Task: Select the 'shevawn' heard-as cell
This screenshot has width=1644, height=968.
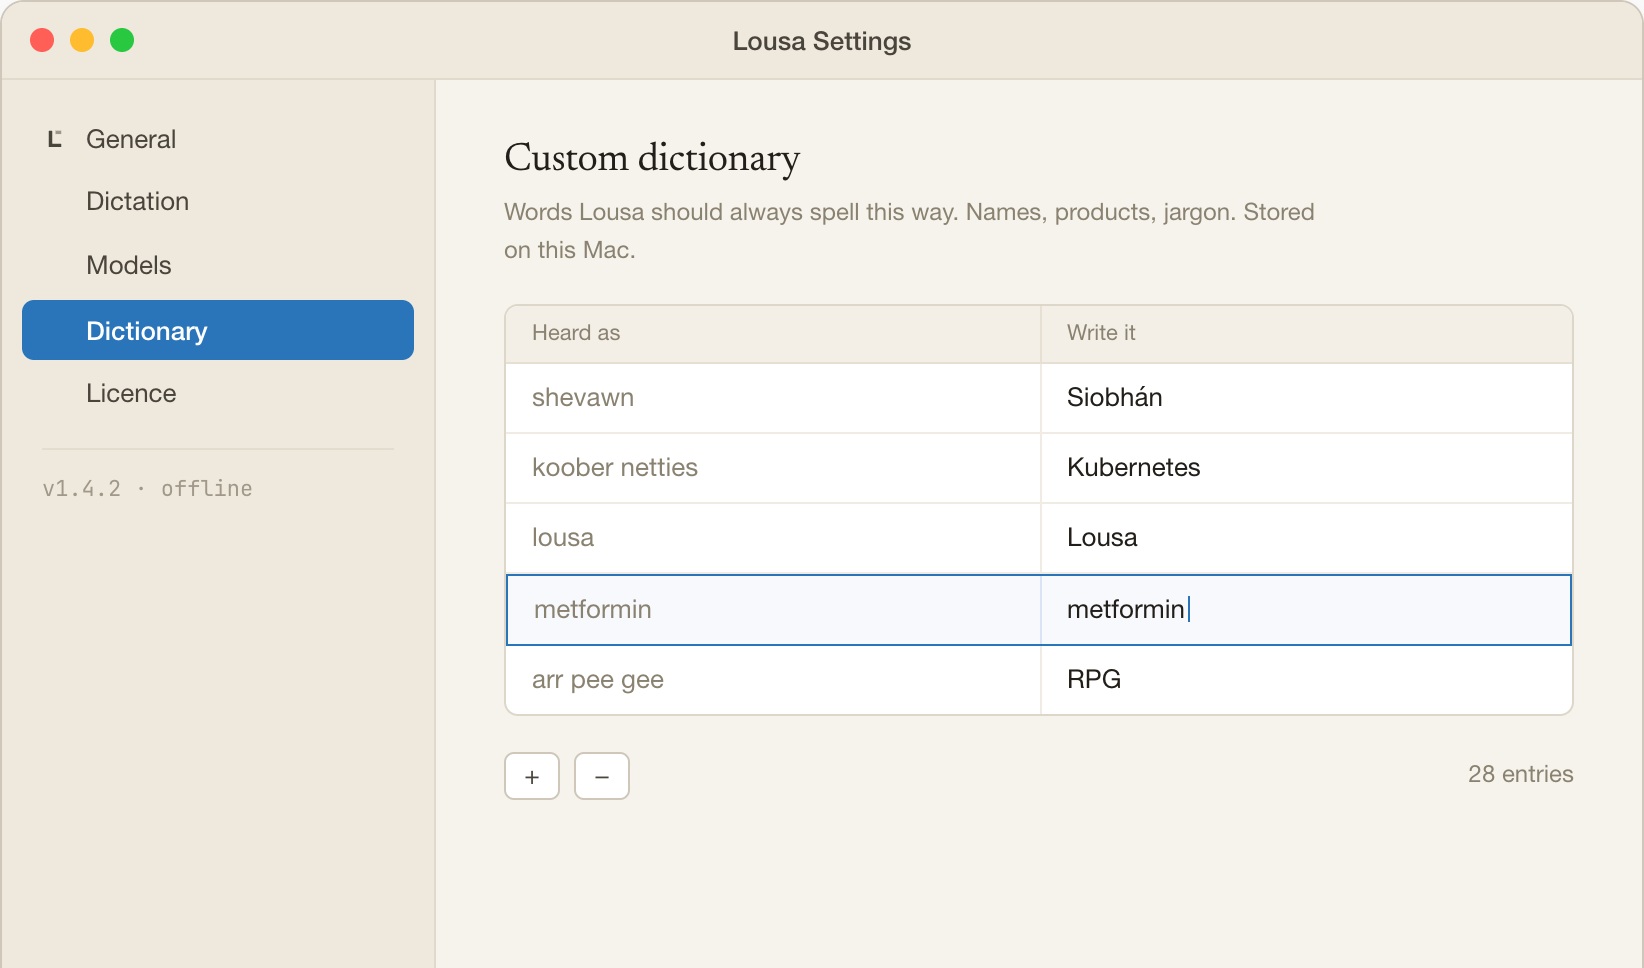Action: (773, 398)
